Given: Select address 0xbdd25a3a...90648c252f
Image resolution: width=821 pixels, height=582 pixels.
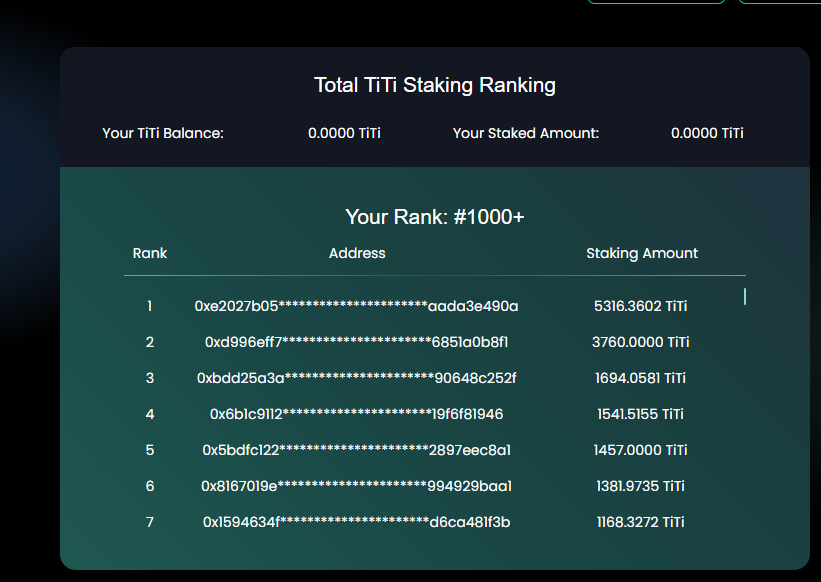Looking at the screenshot, I should (357, 378).
